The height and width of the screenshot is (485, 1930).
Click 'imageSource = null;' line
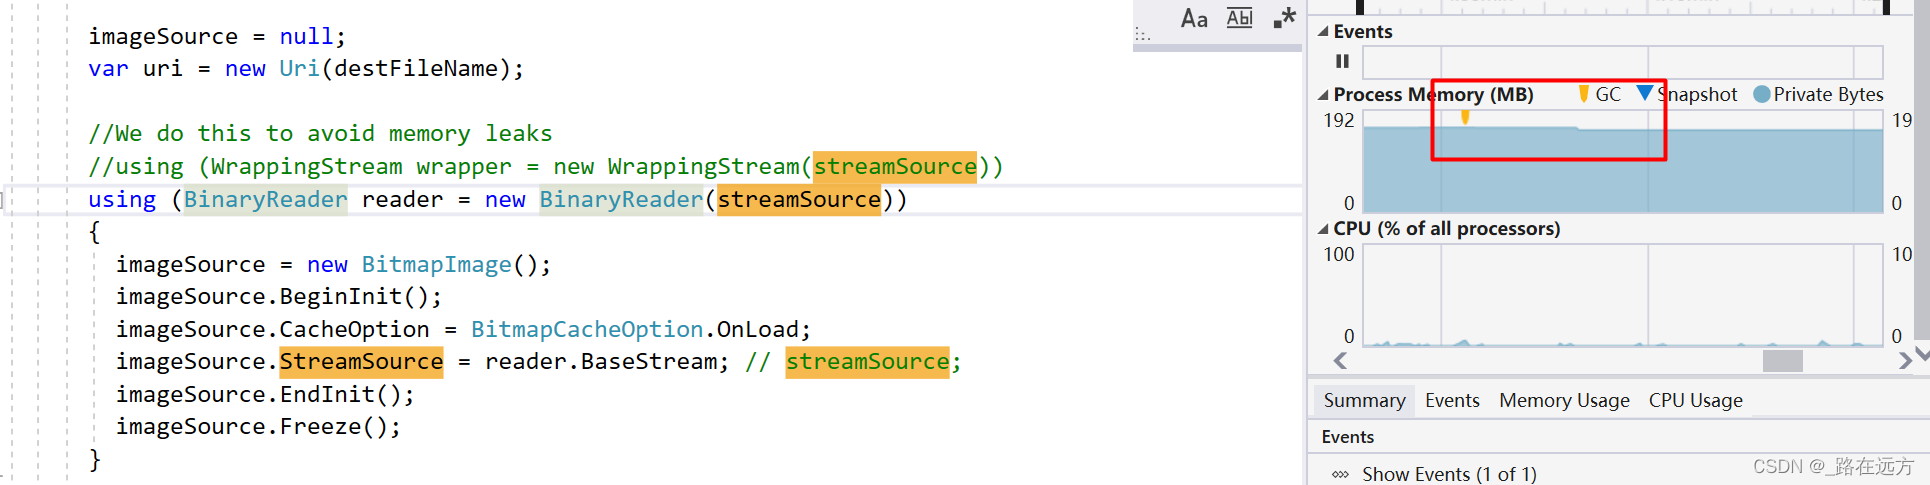pos(217,37)
